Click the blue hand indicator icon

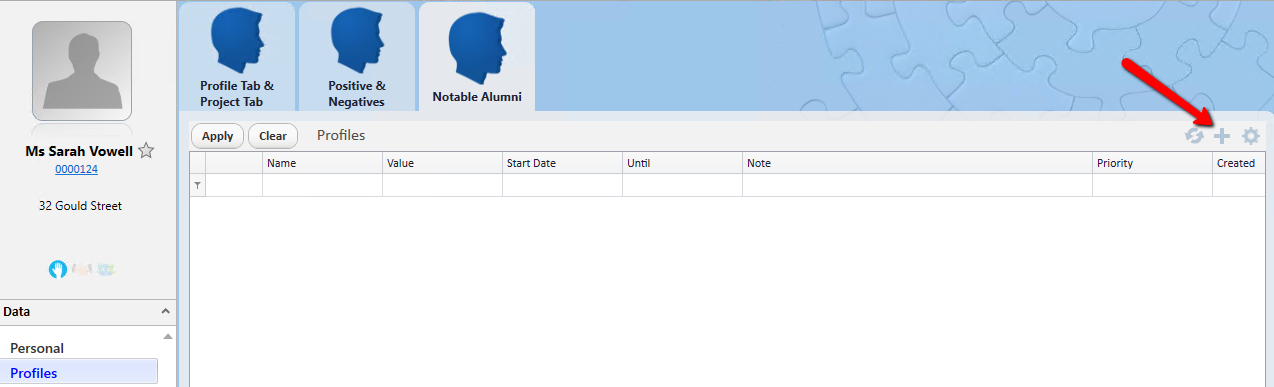(x=58, y=269)
